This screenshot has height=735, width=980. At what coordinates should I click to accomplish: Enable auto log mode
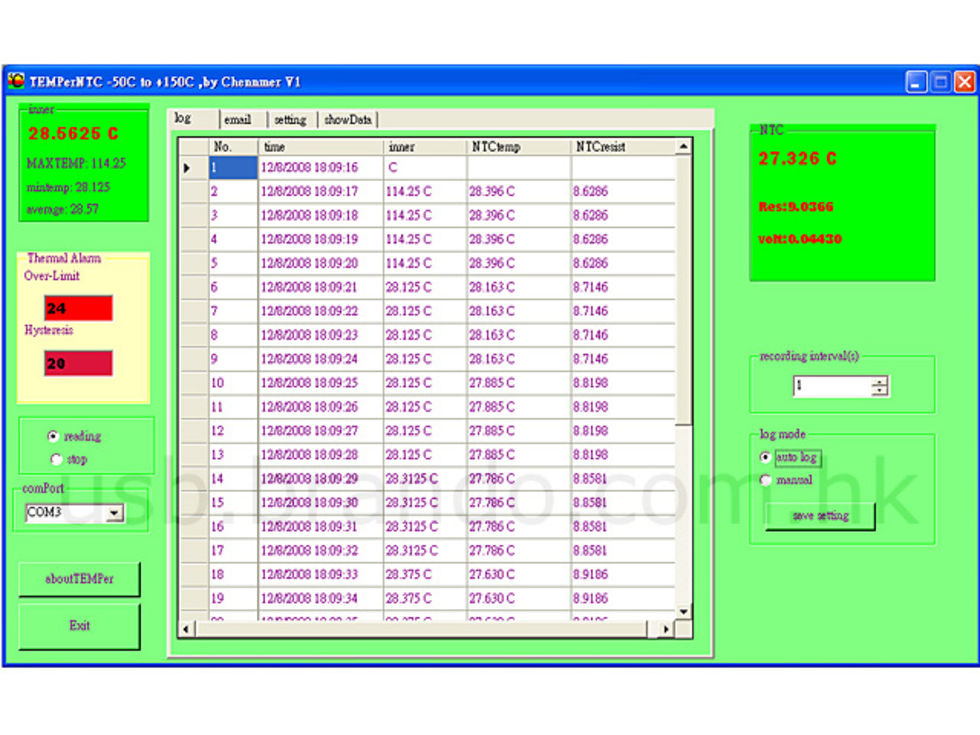coord(766,457)
